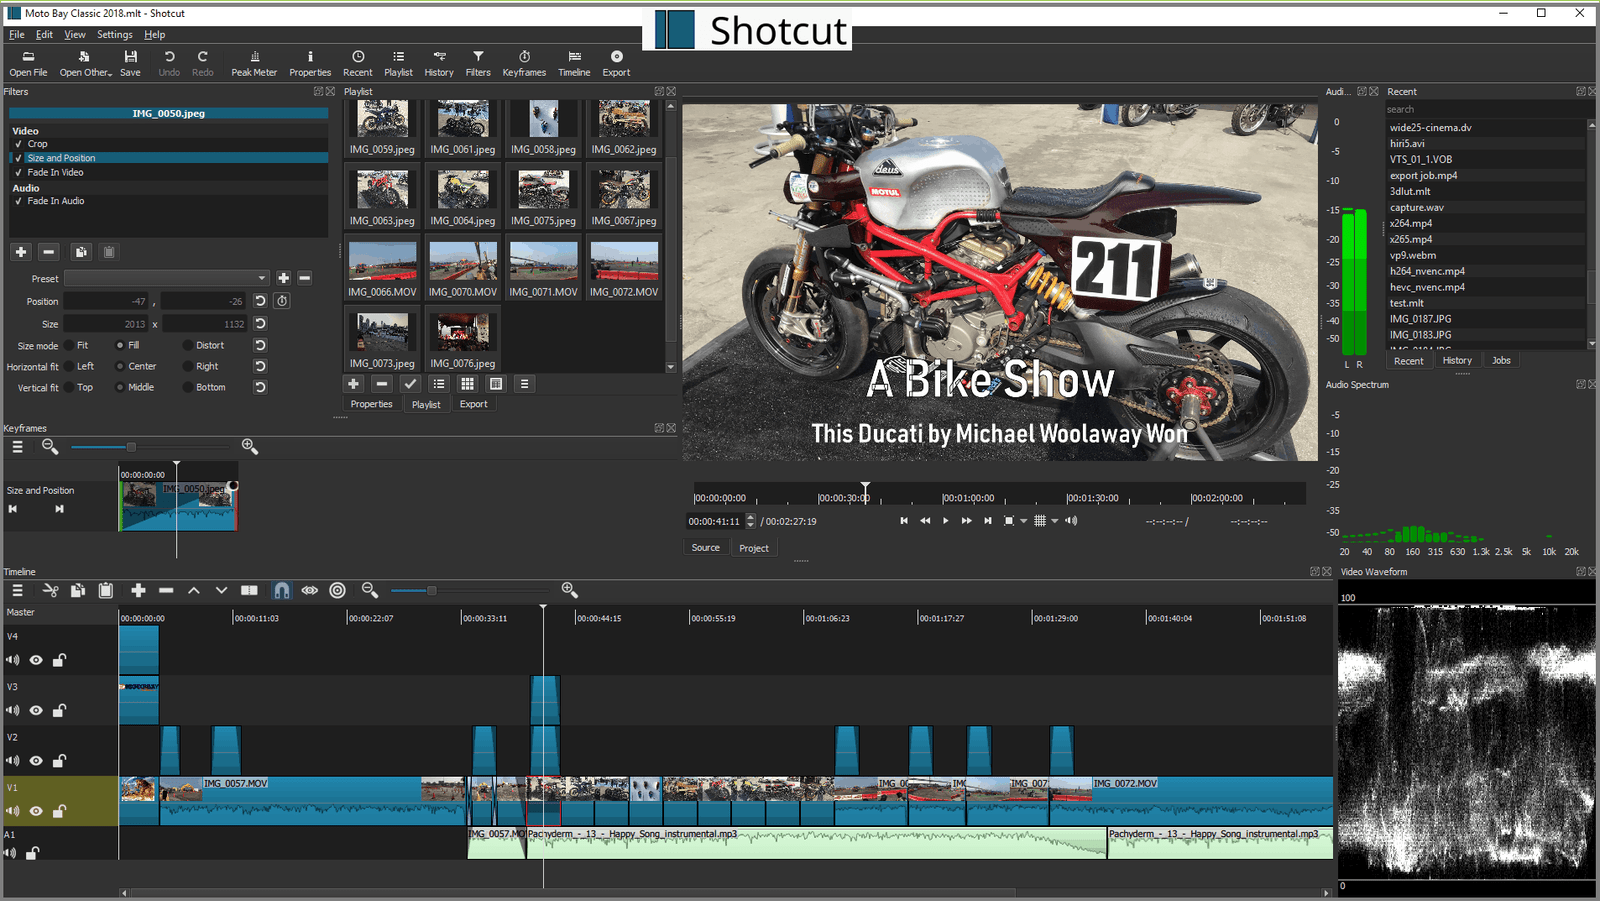The image size is (1600, 901).
Task: Select the Distort size mode radio
Action: [187, 346]
